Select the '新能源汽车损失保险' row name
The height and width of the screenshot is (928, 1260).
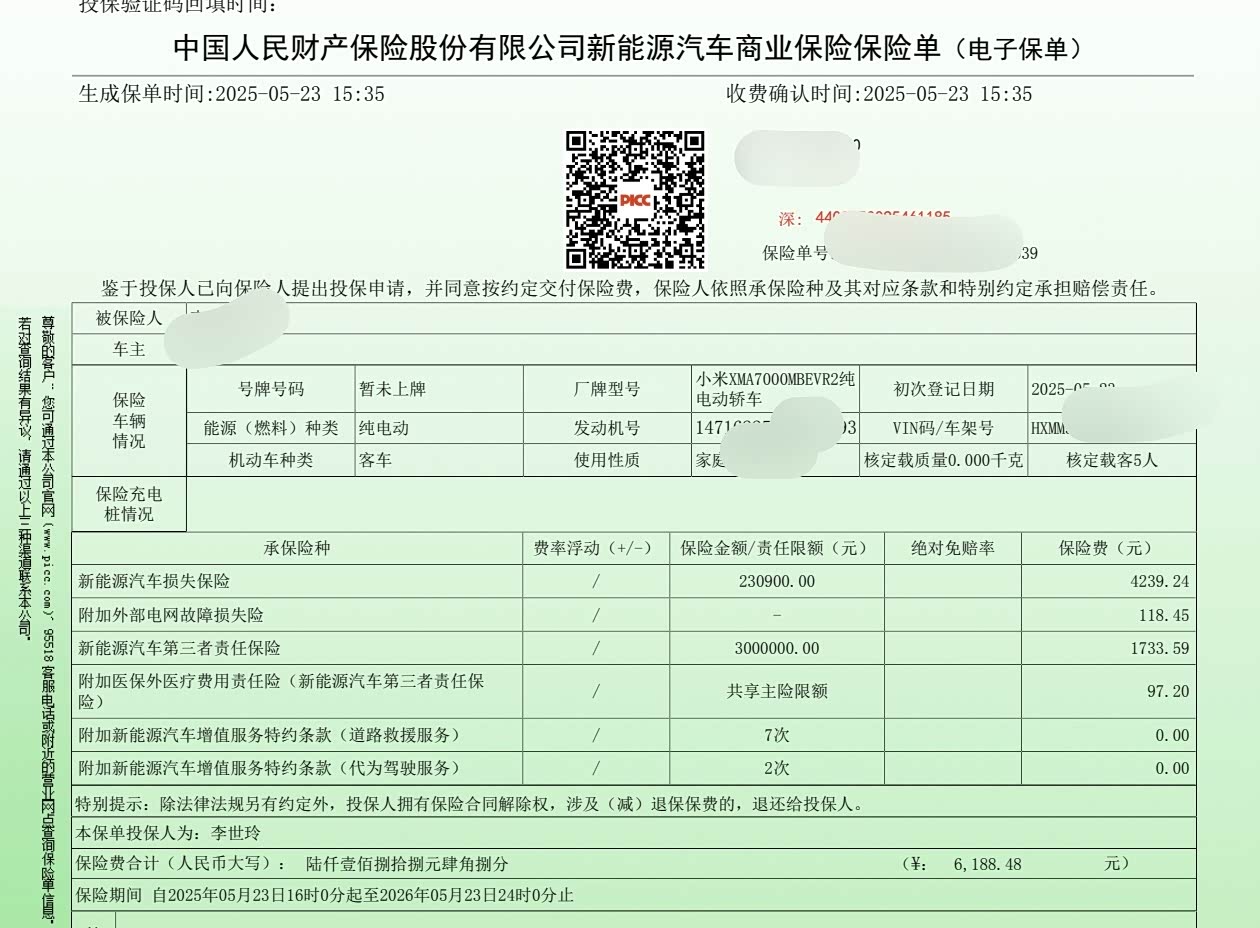(154, 581)
